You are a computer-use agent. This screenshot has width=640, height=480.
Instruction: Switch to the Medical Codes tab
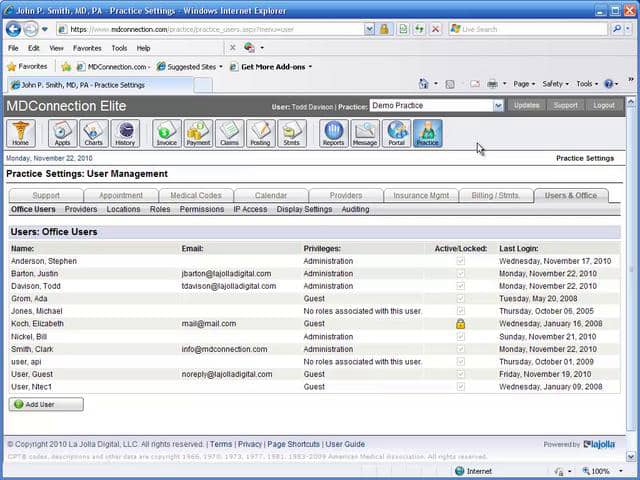pyautogui.click(x=196, y=196)
